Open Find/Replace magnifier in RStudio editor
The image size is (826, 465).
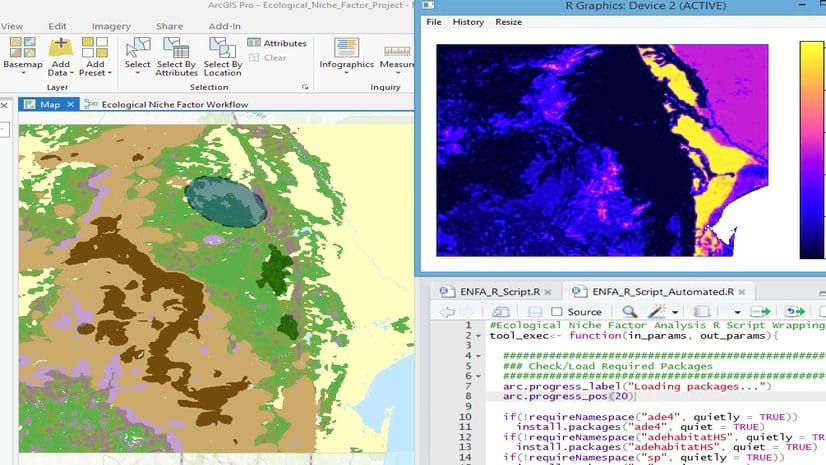pos(629,312)
